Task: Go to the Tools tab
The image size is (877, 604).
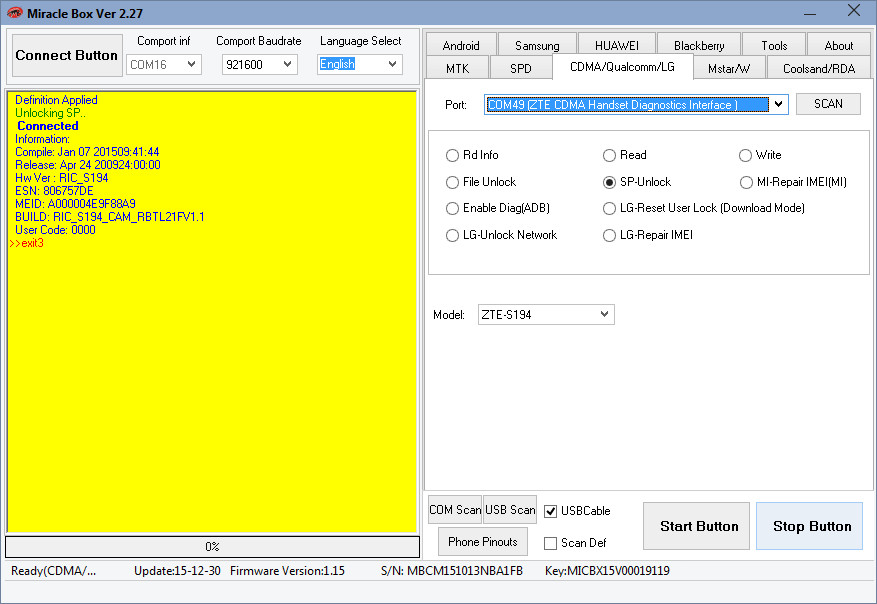Action: [x=774, y=45]
